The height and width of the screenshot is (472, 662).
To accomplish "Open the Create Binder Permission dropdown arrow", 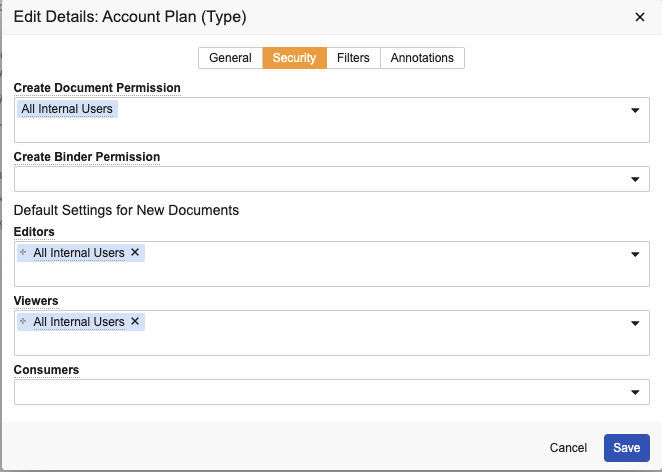I will click(x=635, y=179).
